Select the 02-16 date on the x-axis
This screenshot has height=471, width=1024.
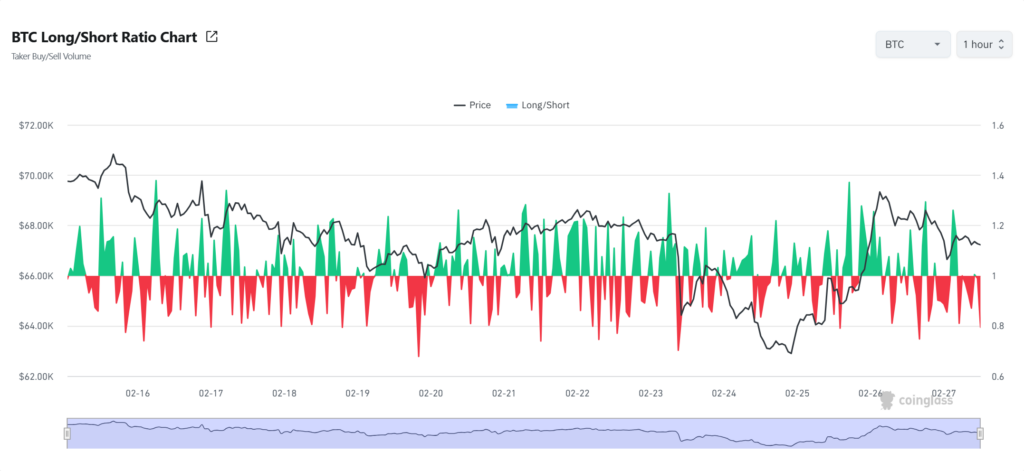click(x=137, y=394)
